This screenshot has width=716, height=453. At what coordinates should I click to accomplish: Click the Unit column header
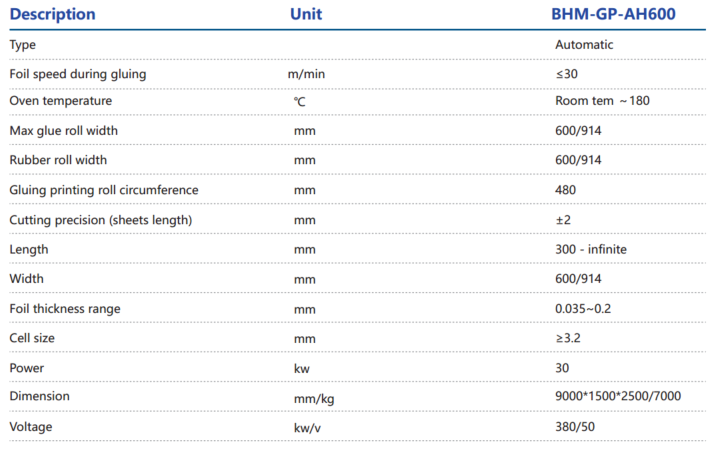306,15
